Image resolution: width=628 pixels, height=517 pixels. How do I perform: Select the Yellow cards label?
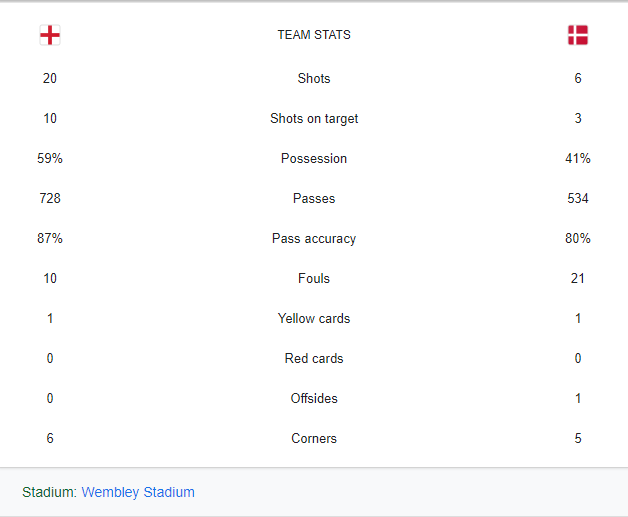click(314, 318)
